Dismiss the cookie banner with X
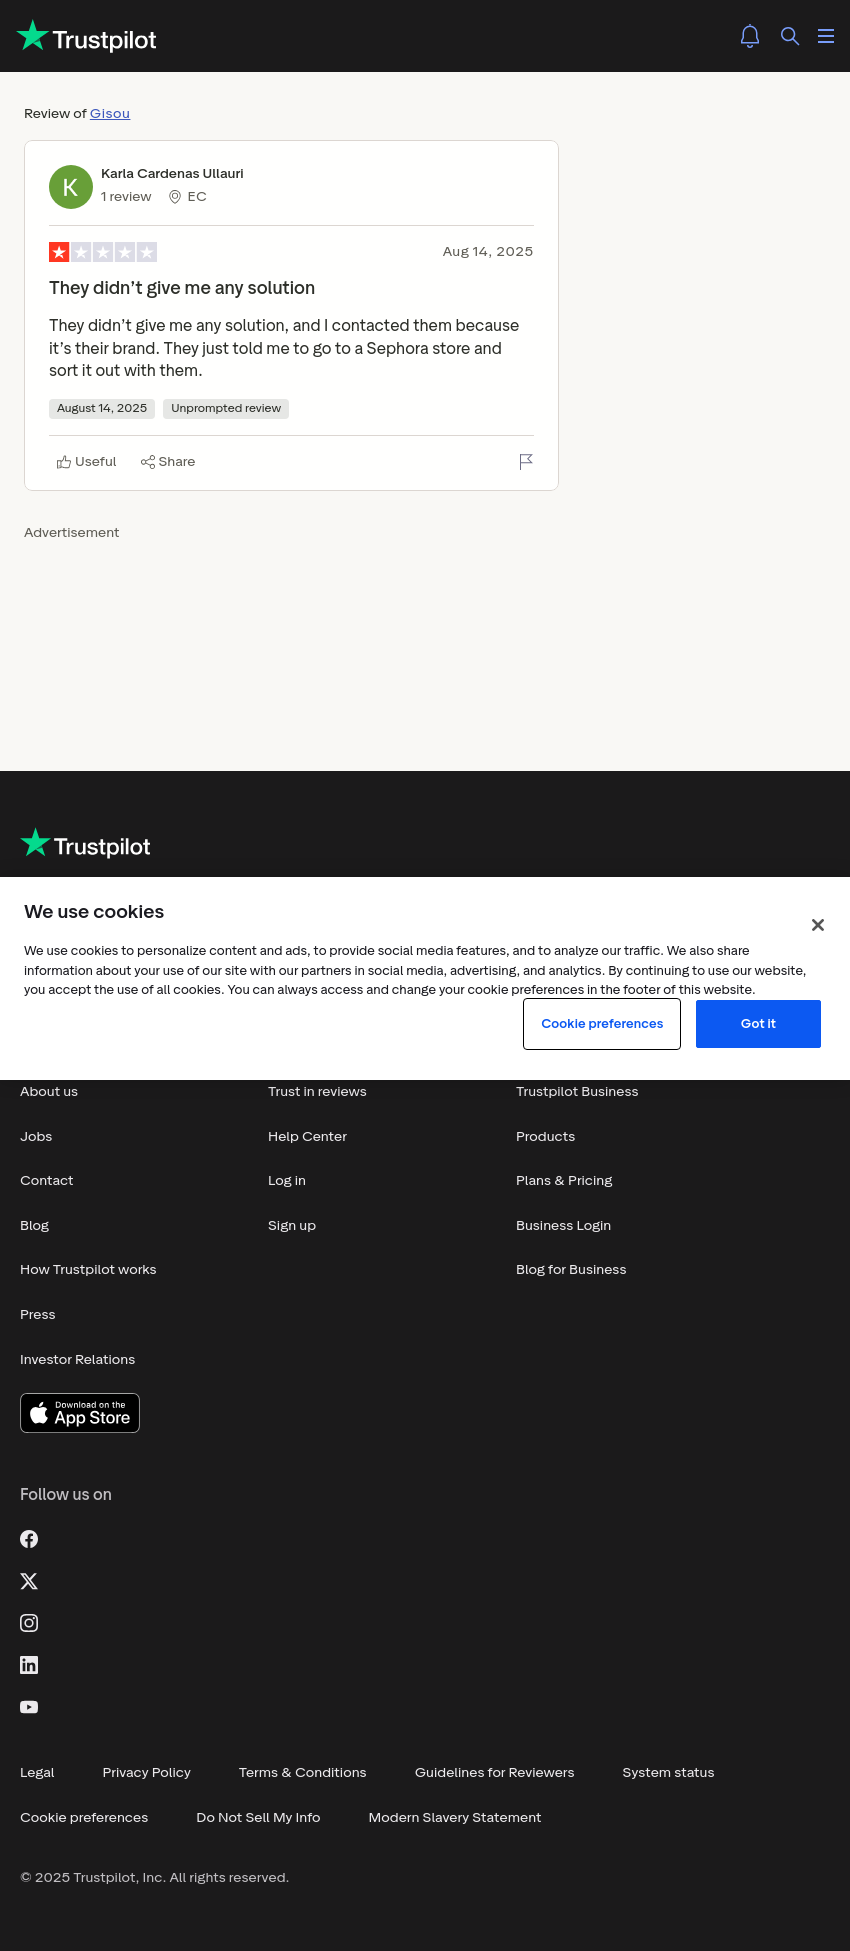 point(818,925)
